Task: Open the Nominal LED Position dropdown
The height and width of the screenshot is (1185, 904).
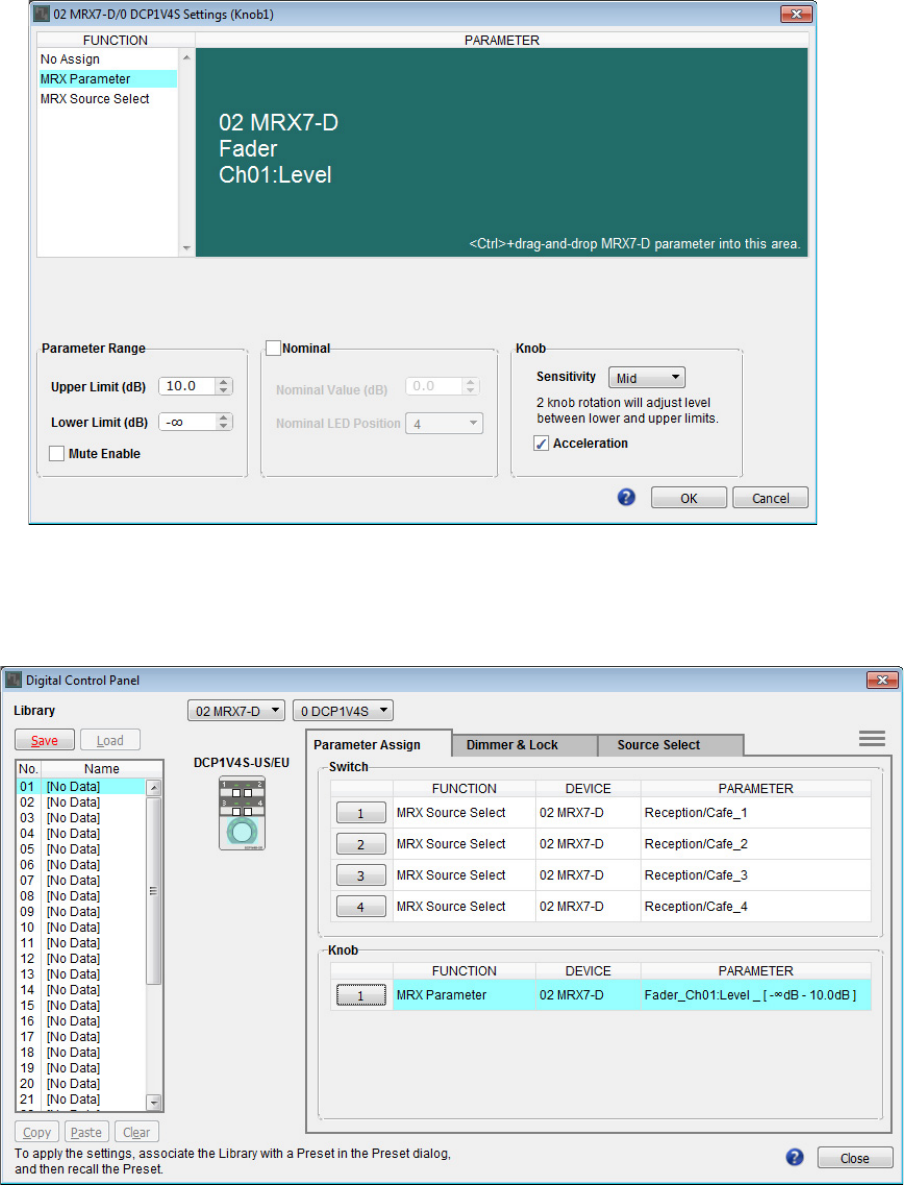Action: [x=444, y=424]
